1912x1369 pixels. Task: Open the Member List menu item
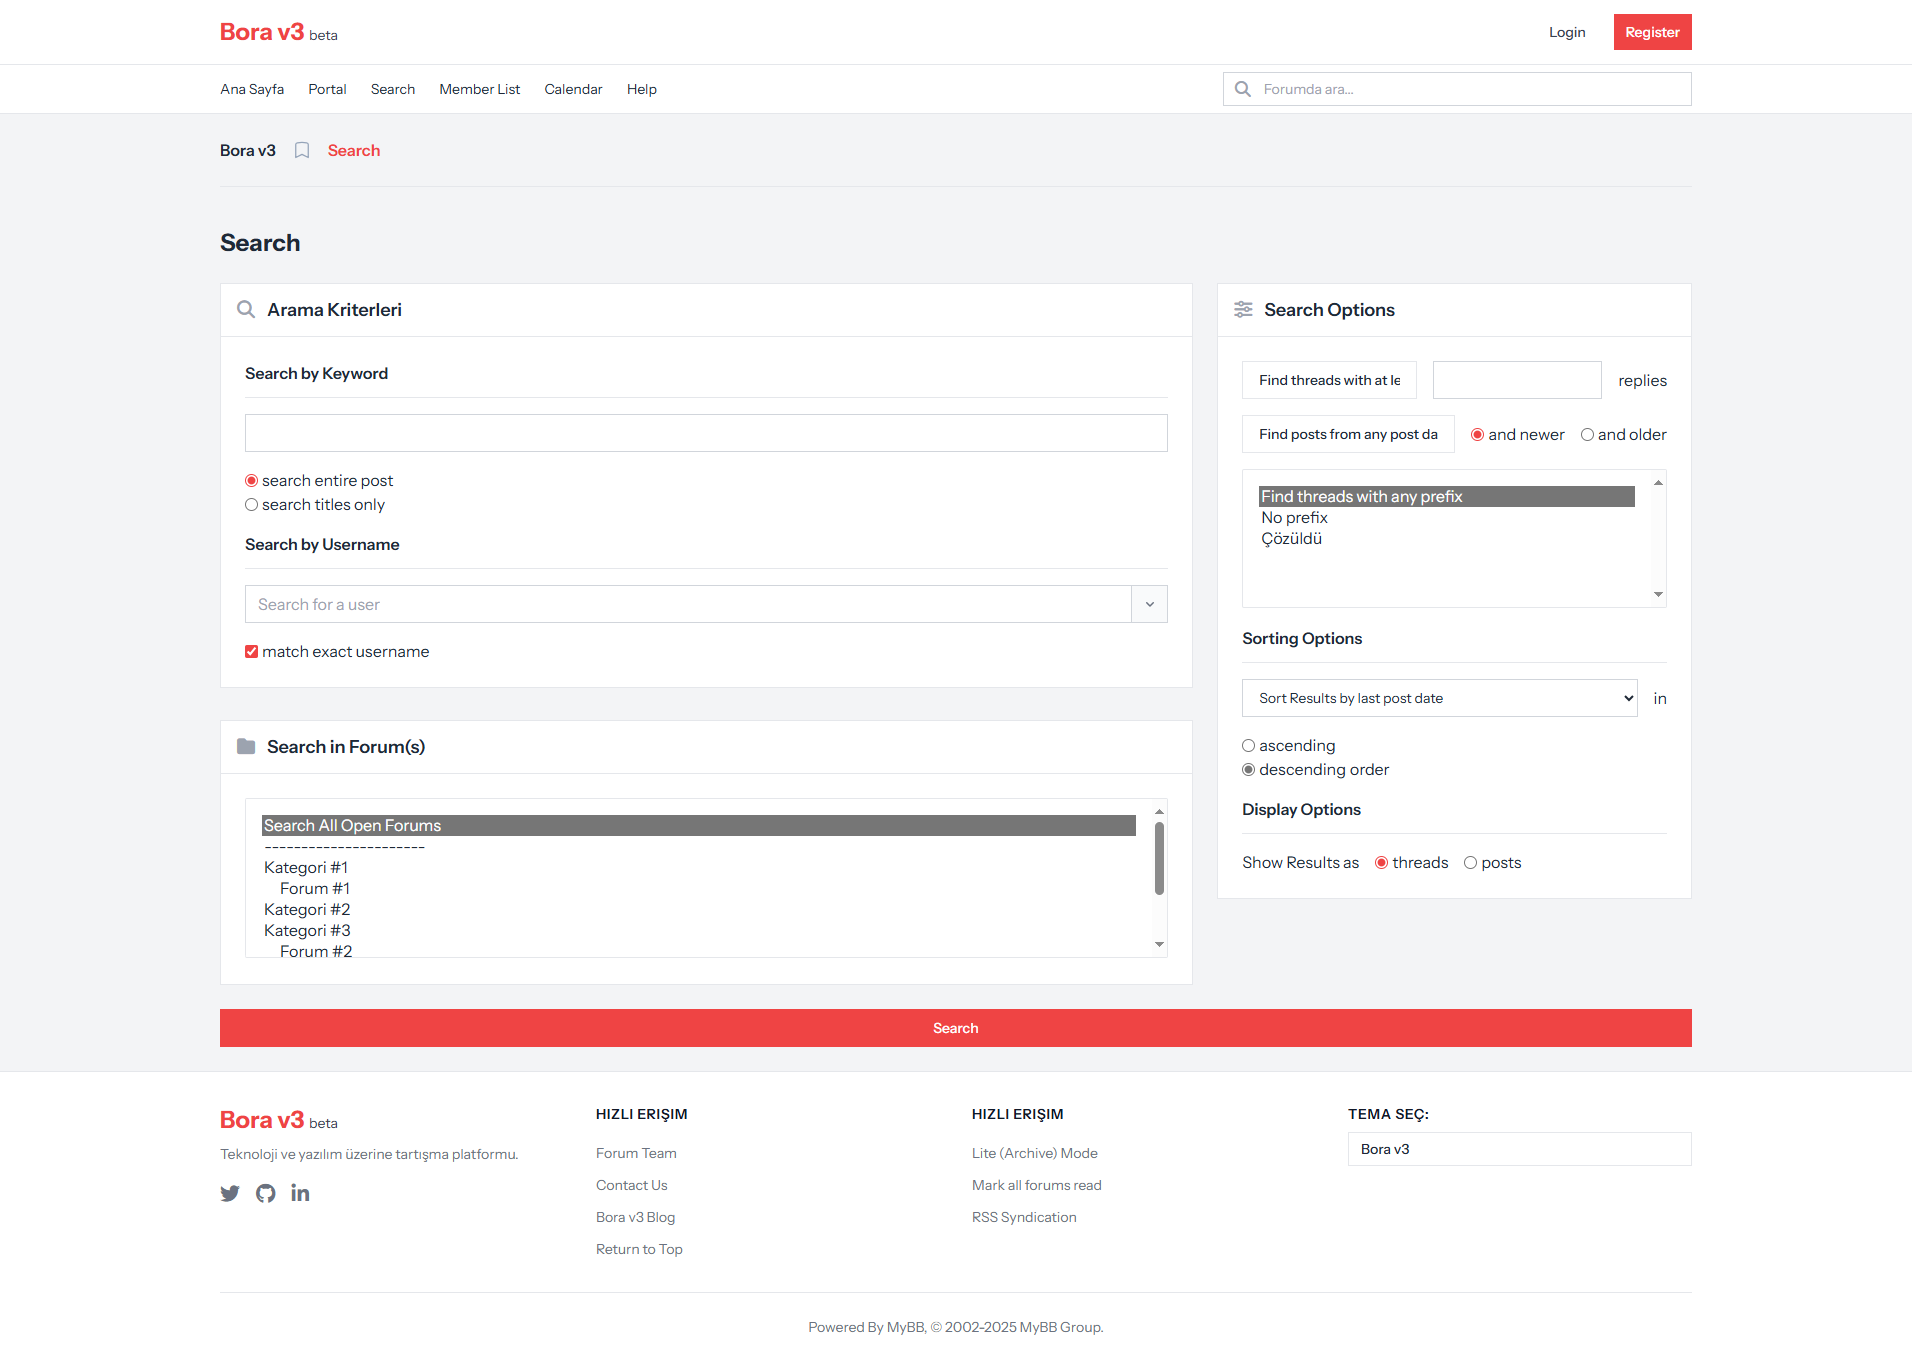[x=480, y=89]
